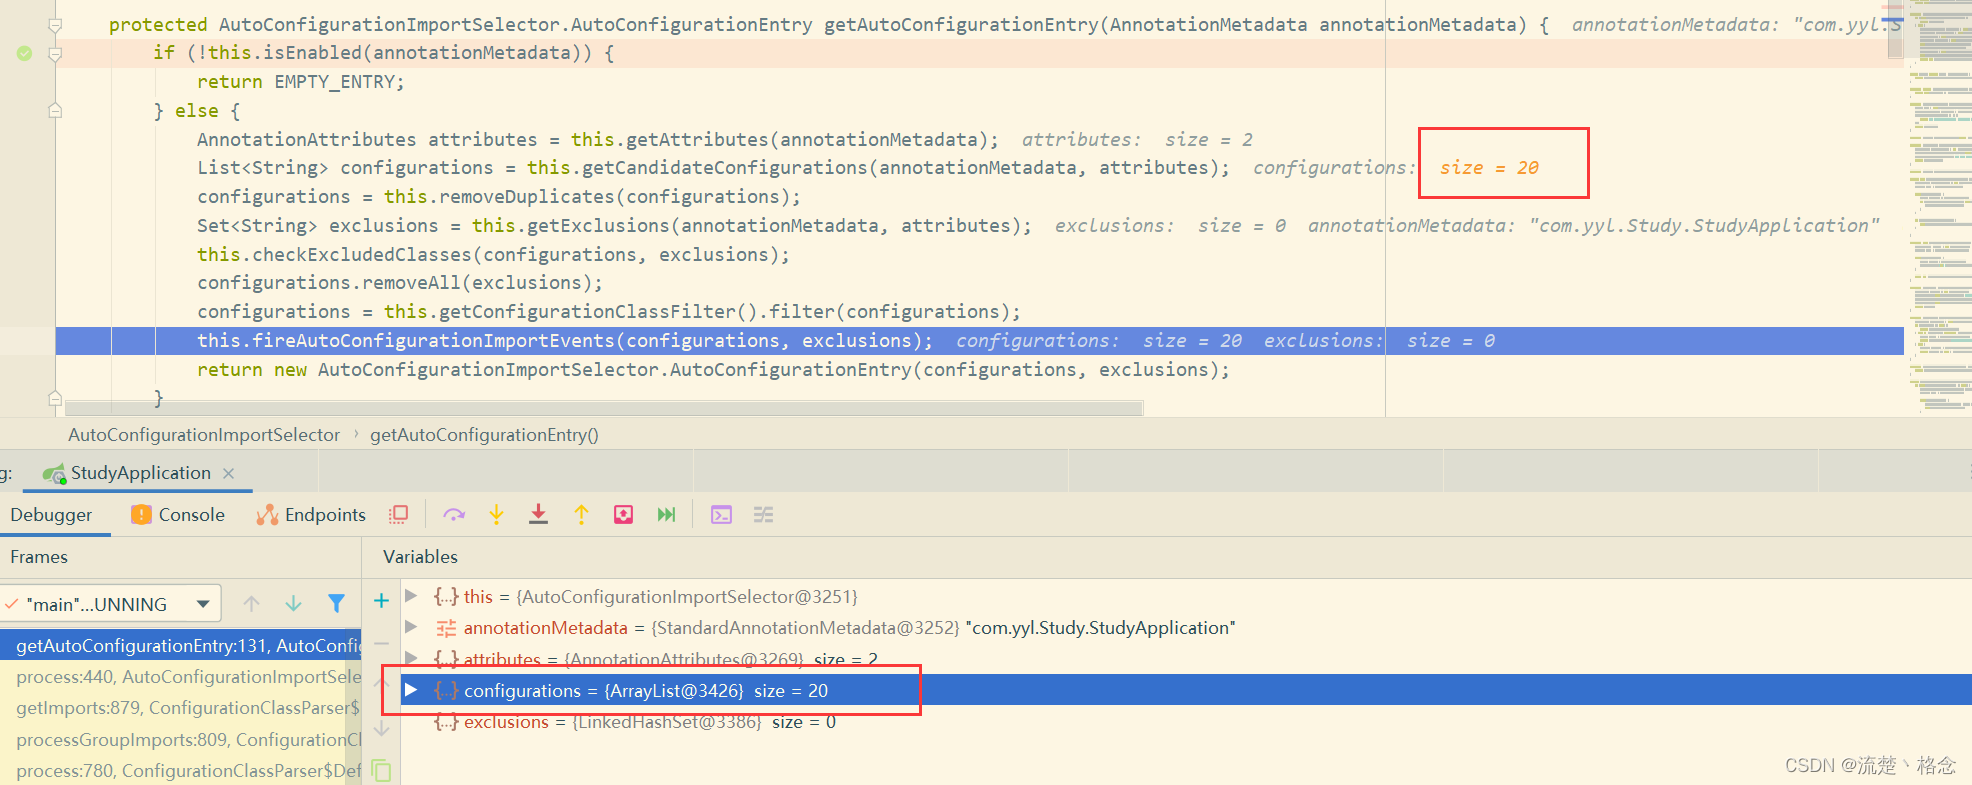Viewport: 1972px width, 785px height.
Task: Click StudyApplication run config icon
Action: (x=54, y=473)
